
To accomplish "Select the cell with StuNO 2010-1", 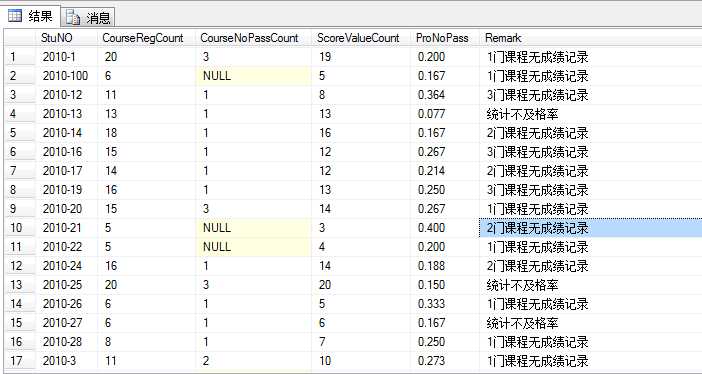I will click(67, 57).
